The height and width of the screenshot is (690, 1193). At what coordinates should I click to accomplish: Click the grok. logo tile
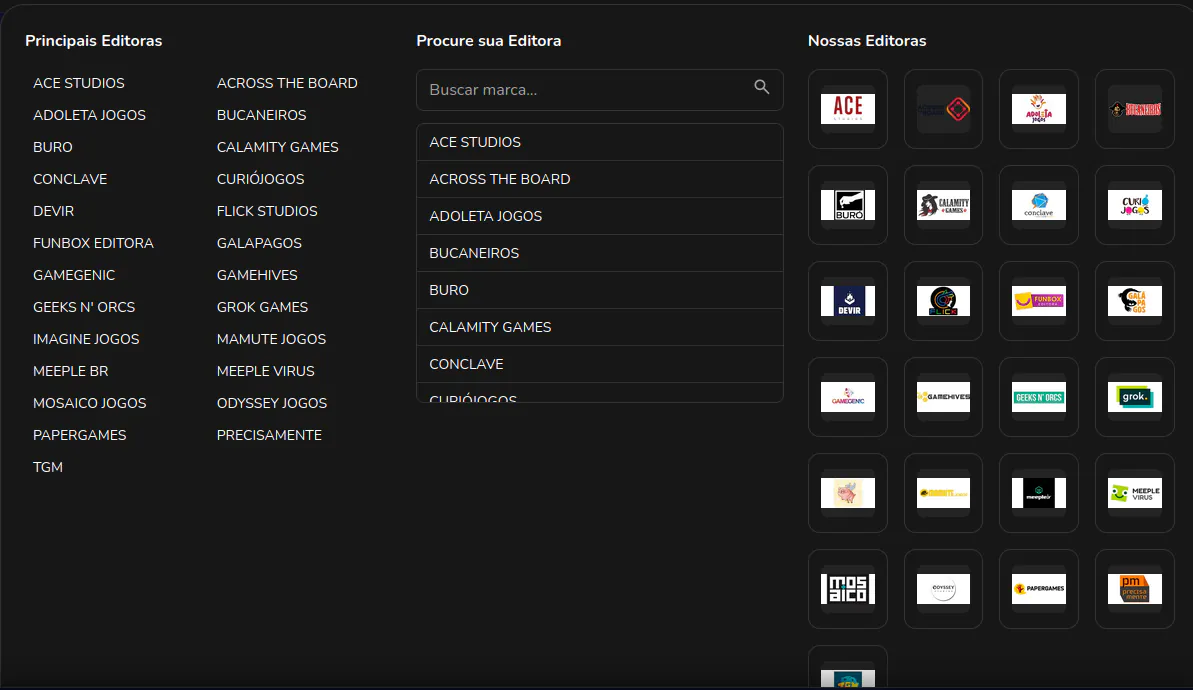pyautogui.click(x=1134, y=397)
